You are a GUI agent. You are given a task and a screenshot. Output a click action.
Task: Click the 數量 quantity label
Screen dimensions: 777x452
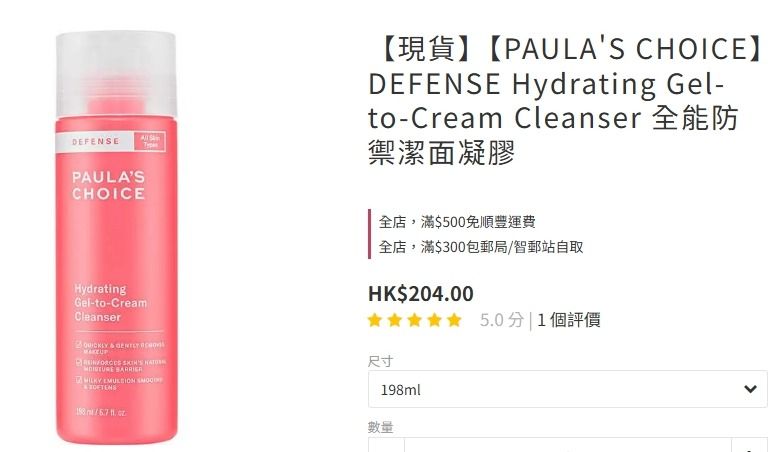[380, 427]
